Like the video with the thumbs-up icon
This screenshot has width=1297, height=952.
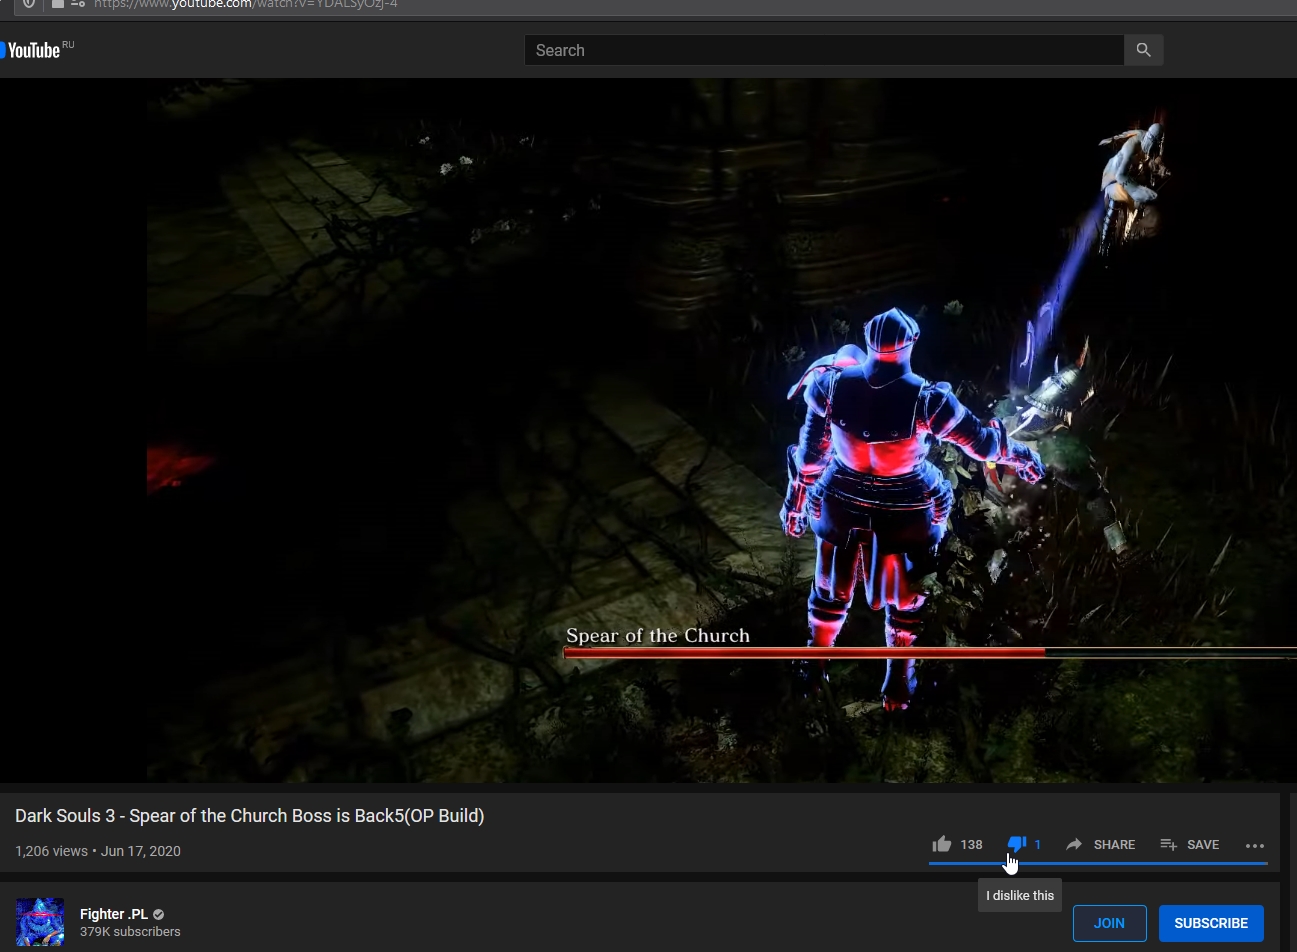(941, 844)
